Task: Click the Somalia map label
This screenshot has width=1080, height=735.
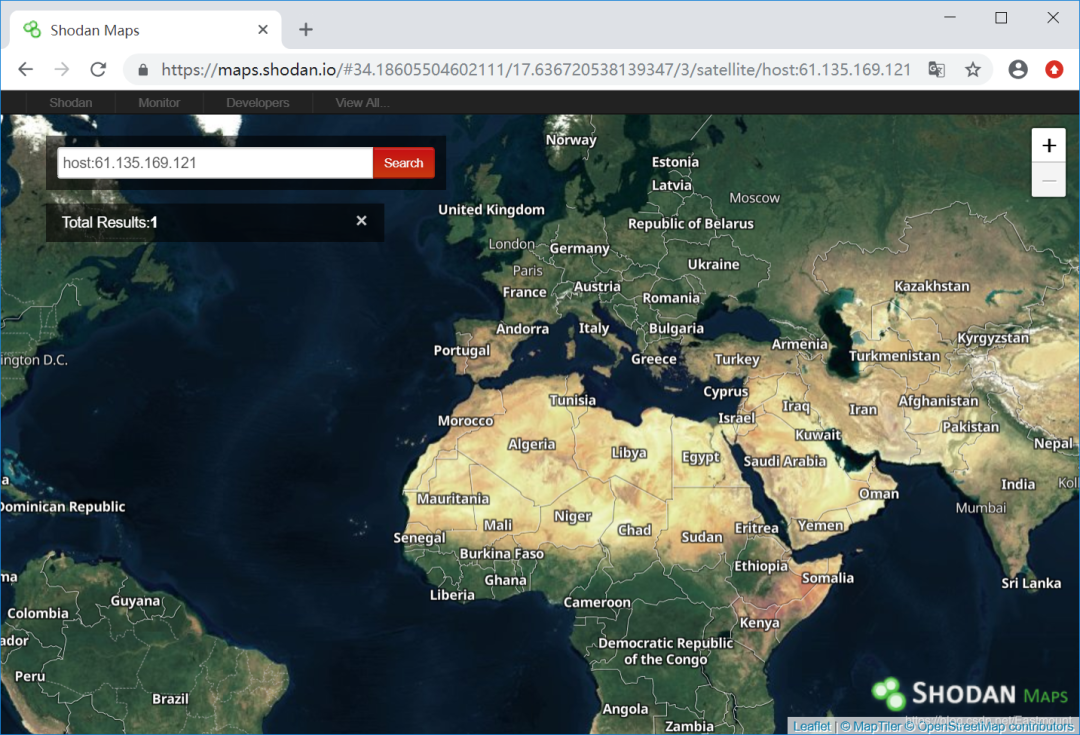Action: (828, 578)
